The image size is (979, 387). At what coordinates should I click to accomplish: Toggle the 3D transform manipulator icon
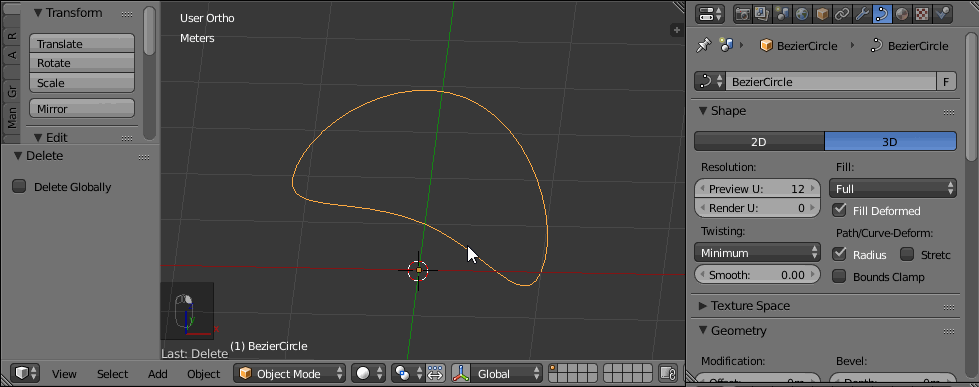pyautogui.click(x=461, y=373)
